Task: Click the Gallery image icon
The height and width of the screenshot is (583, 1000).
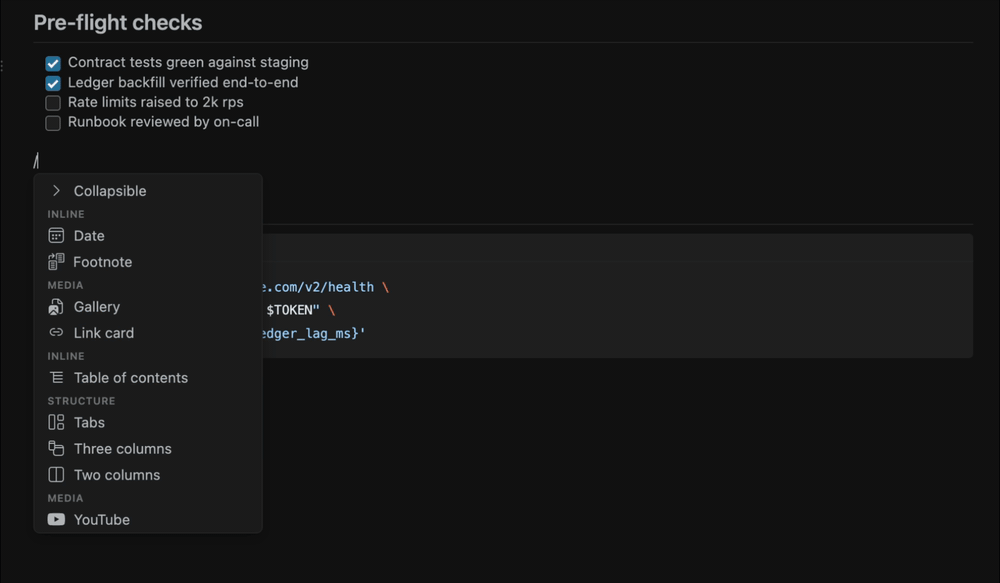Action: (x=56, y=307)
